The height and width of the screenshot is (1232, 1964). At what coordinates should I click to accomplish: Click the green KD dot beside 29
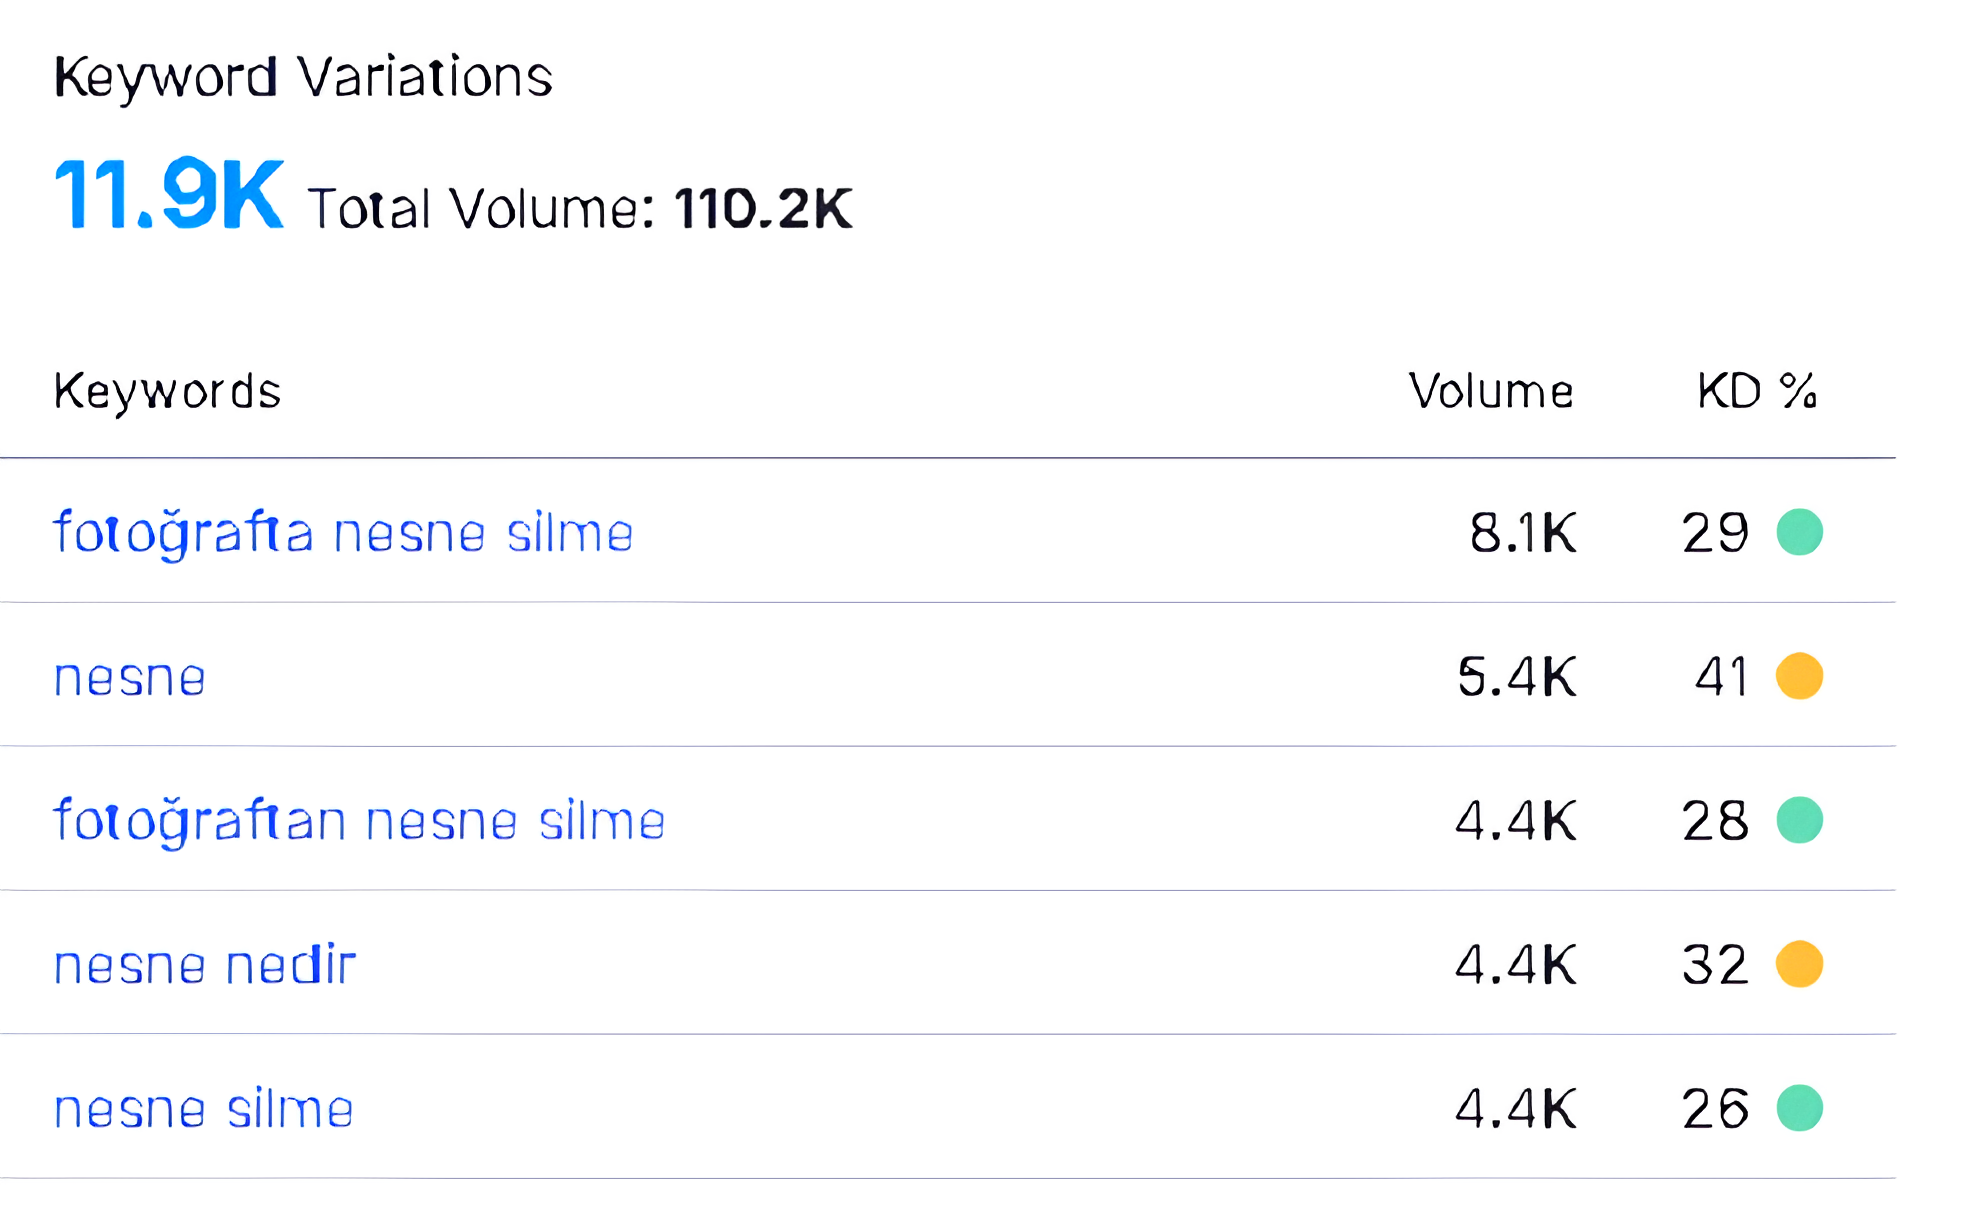[x=1799, y=532]
